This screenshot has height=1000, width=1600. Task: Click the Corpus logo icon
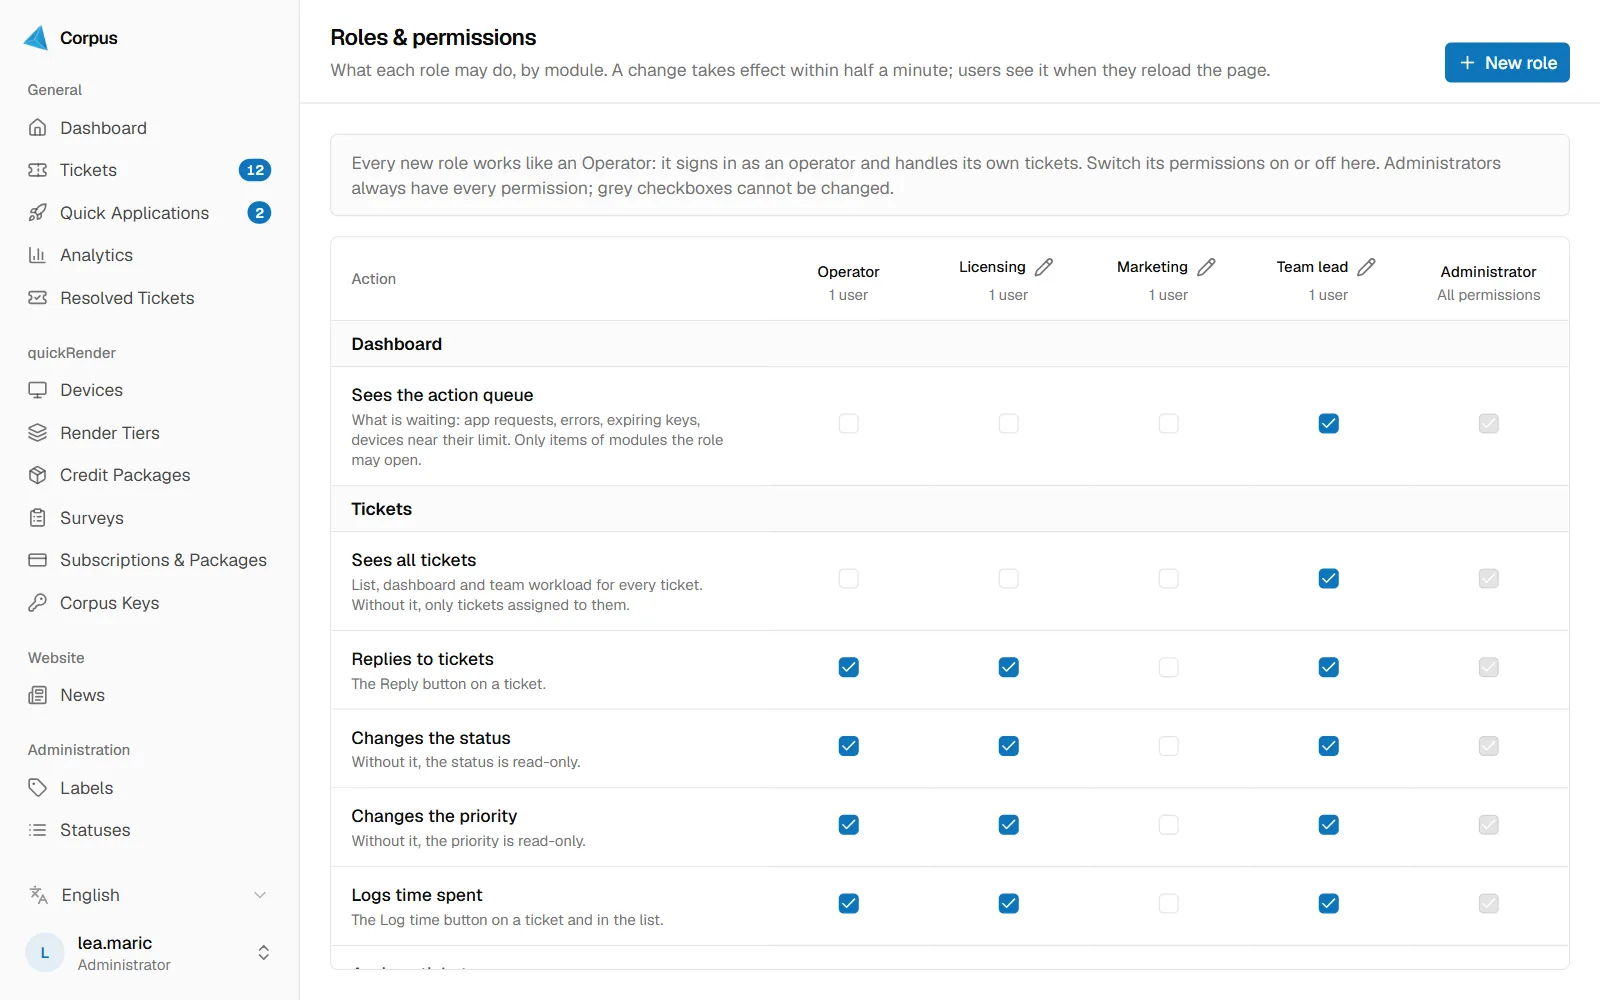click(x=36, y=38)
